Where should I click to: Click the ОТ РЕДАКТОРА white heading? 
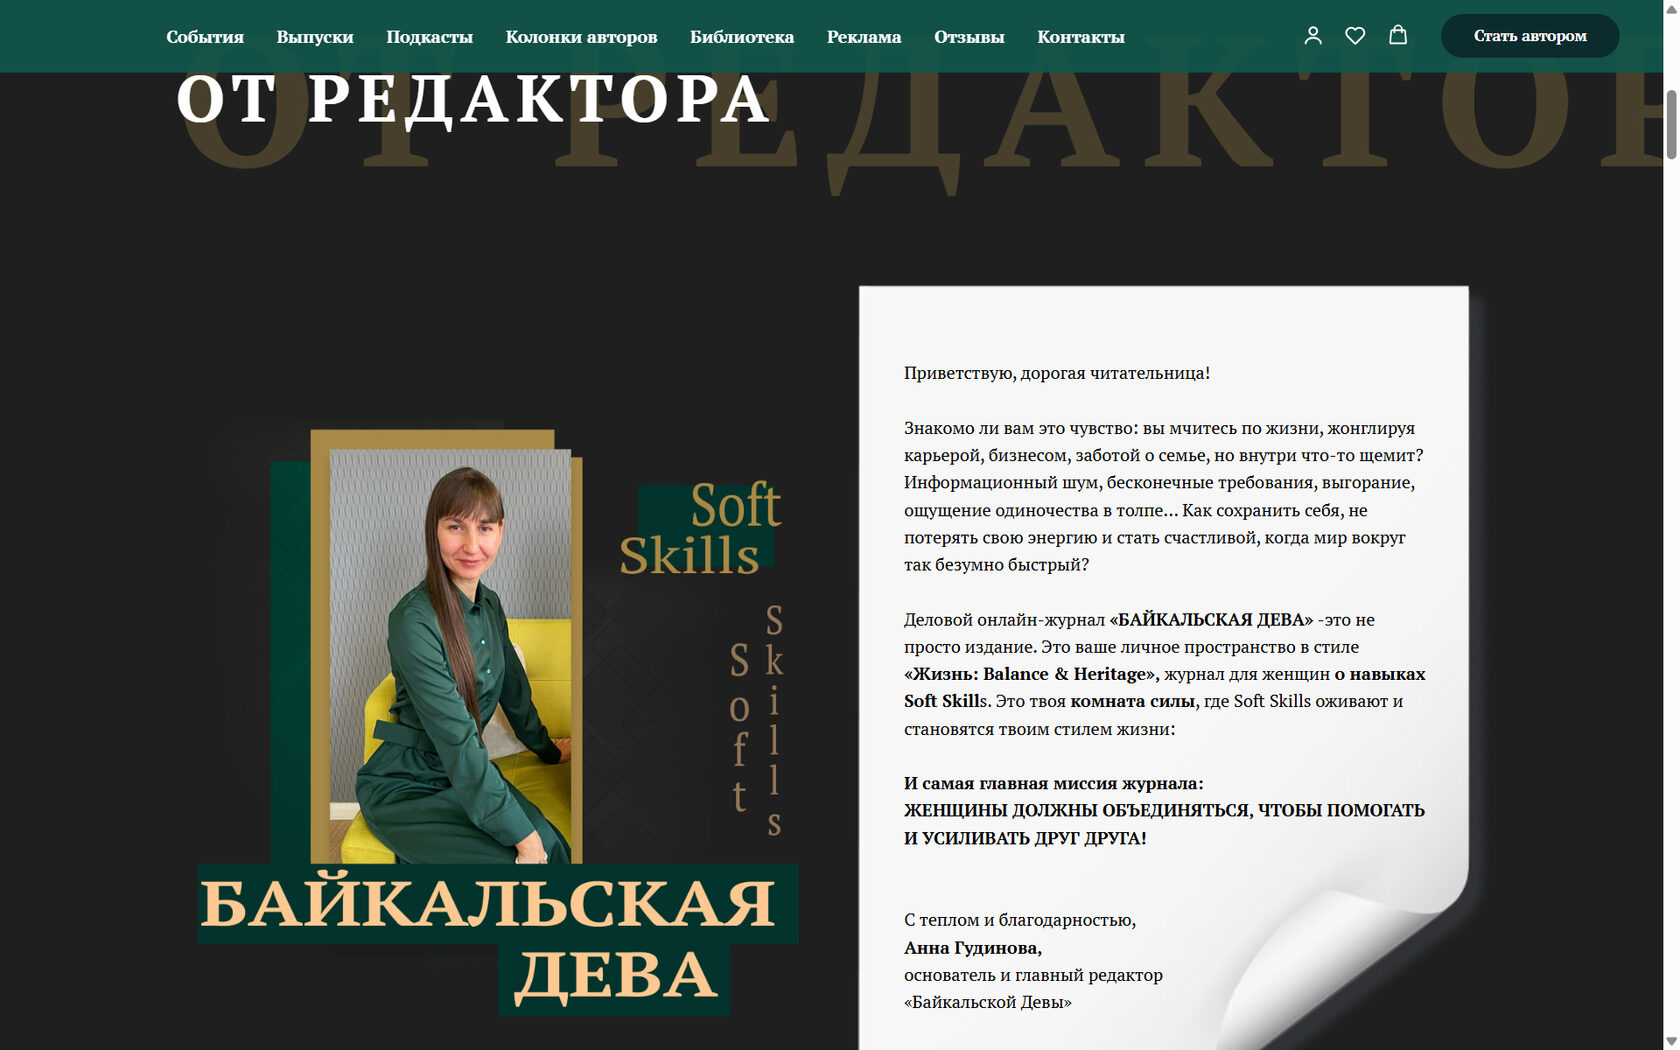click(x=473, y=100)
